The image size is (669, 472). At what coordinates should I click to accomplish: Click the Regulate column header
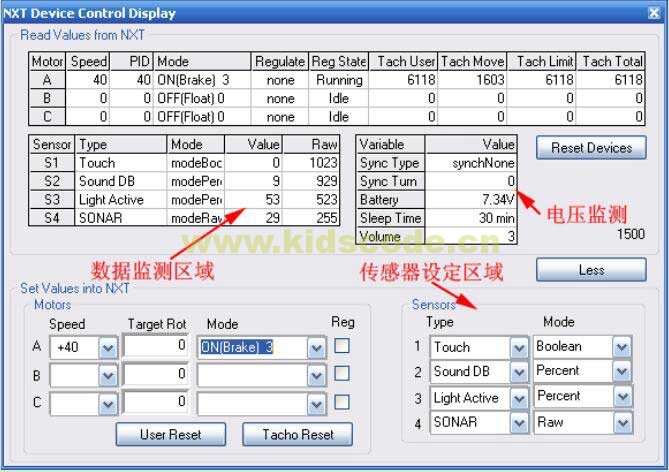(280, 61)
